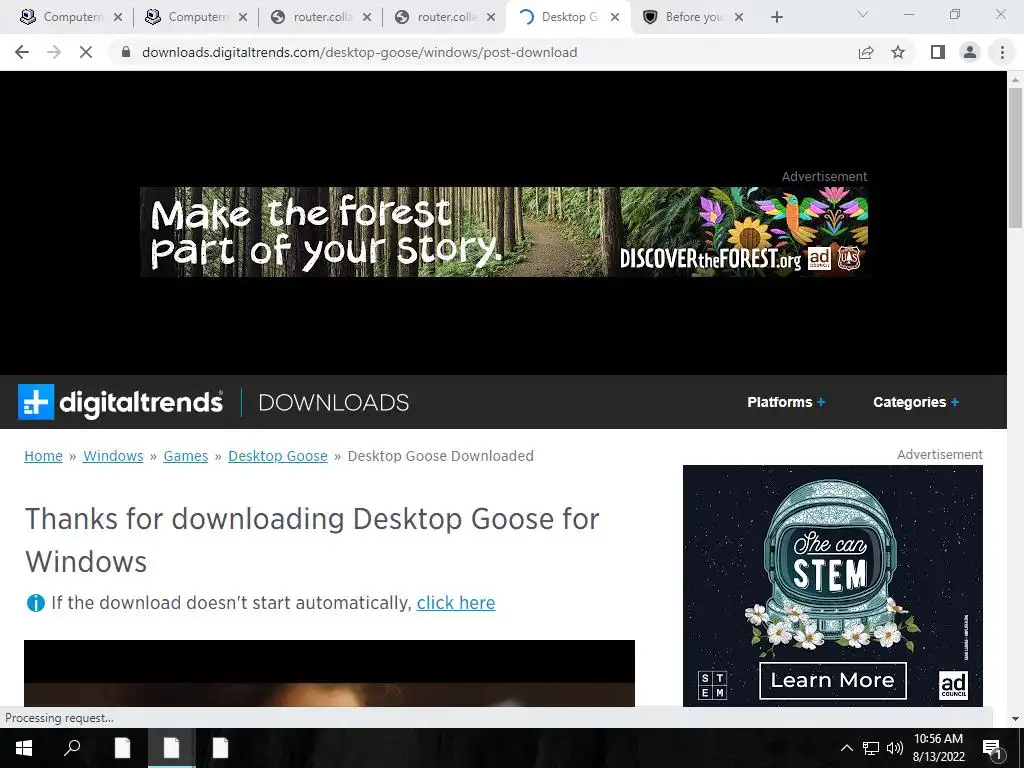Click the page vertical scrollbar thumb

(1015, 157)
